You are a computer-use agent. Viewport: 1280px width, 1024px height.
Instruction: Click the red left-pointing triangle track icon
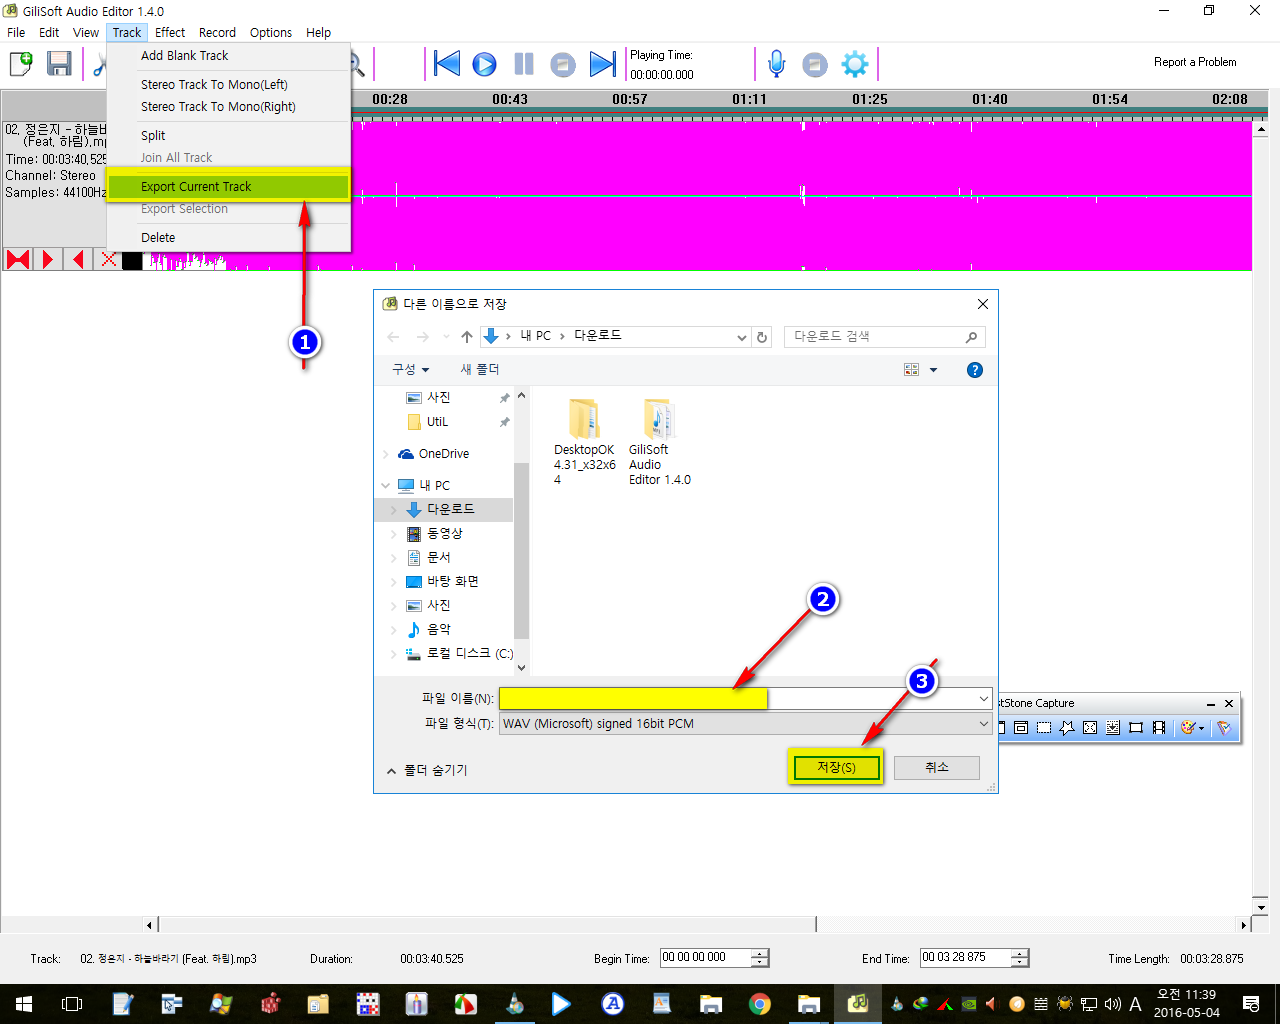(77, 260)
